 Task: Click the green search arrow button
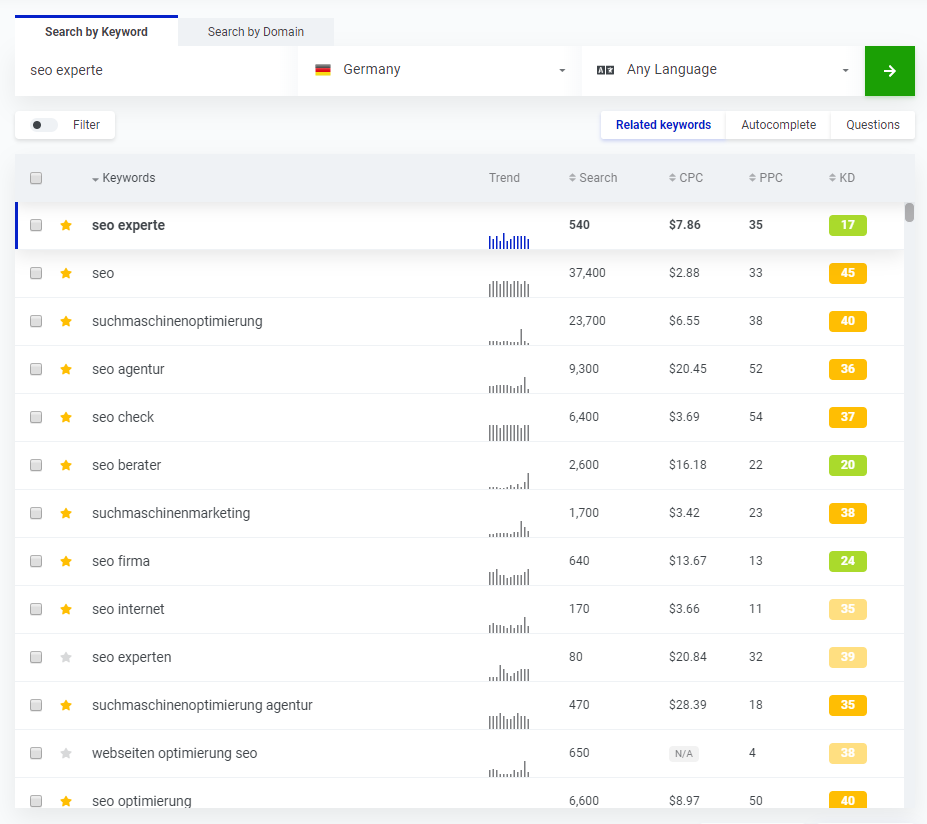coord(889,71)
